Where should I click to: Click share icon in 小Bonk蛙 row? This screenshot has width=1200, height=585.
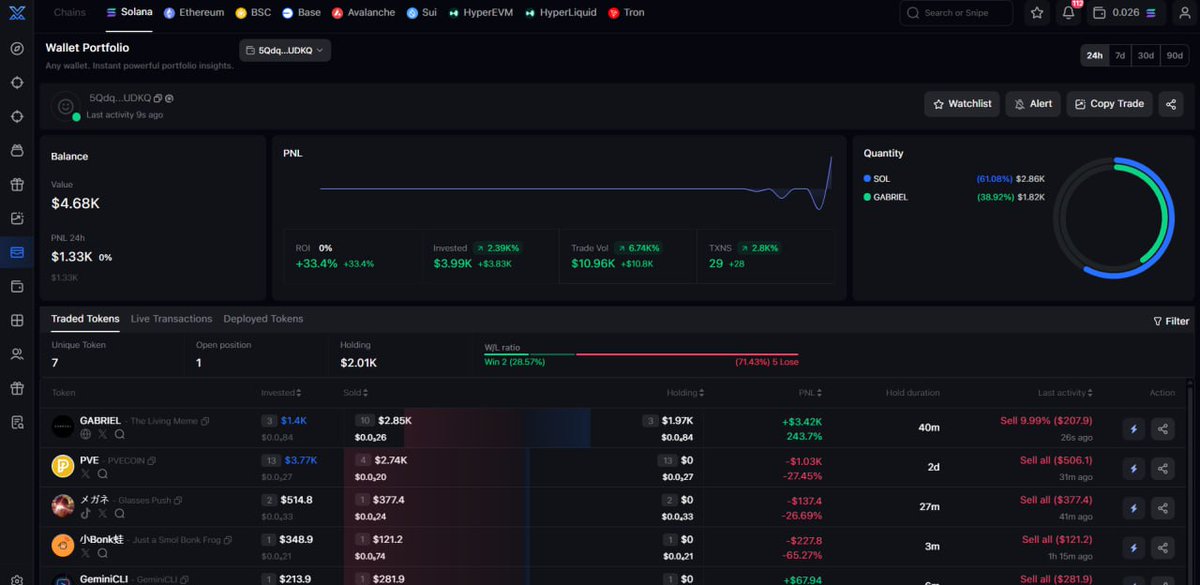1163,547
